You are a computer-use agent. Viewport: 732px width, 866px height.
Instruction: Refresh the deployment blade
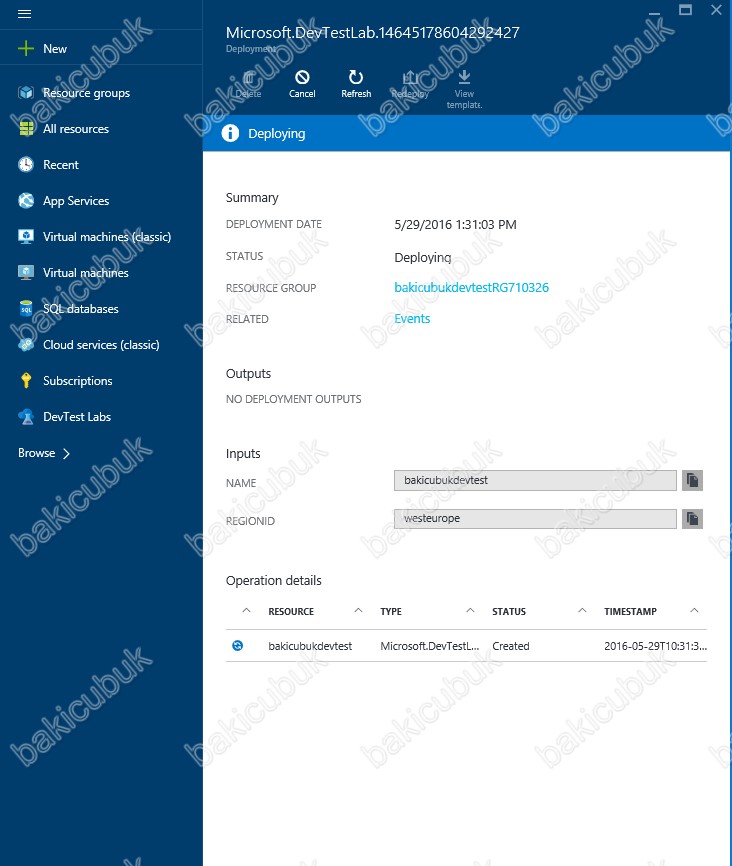click(x=356, y=85)
